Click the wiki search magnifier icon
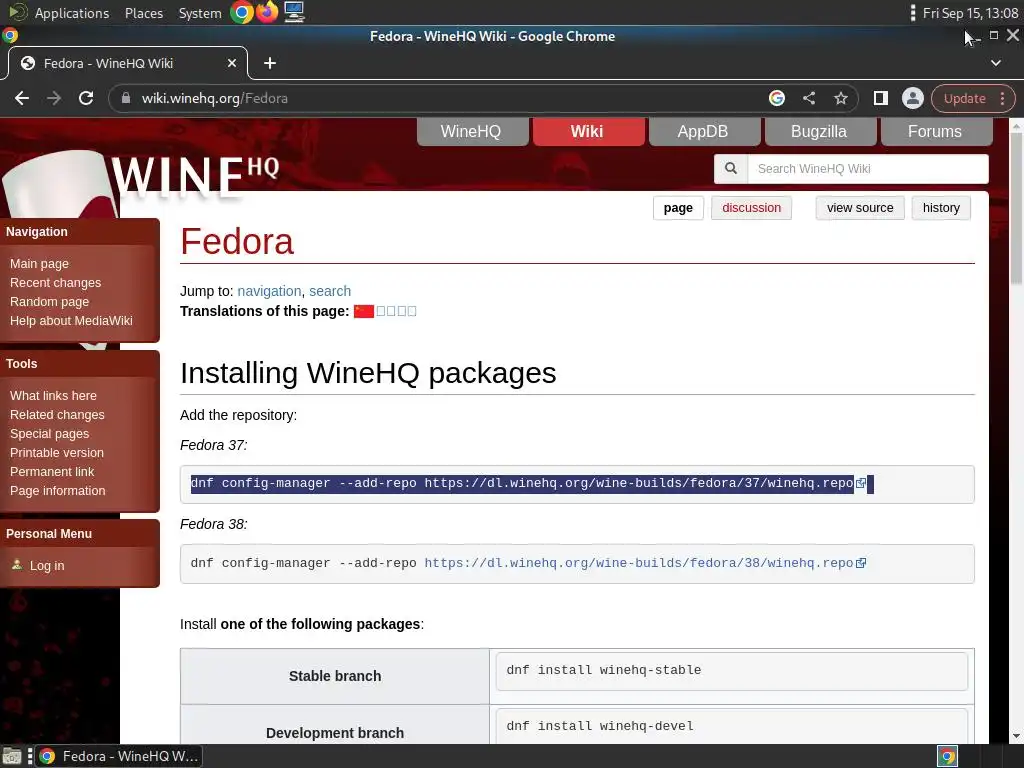The height and width of the screenshot is (768, 1024). tap(731, 168)
